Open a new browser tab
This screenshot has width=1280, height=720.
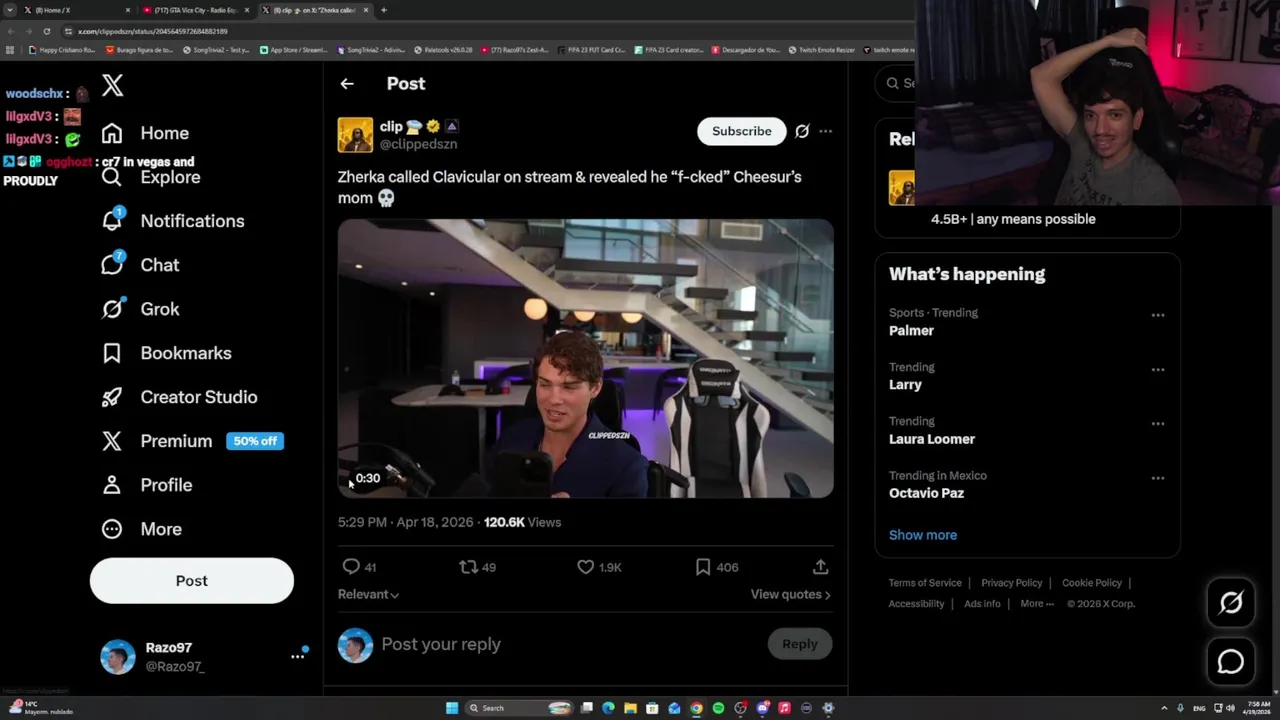pos(384,10)
